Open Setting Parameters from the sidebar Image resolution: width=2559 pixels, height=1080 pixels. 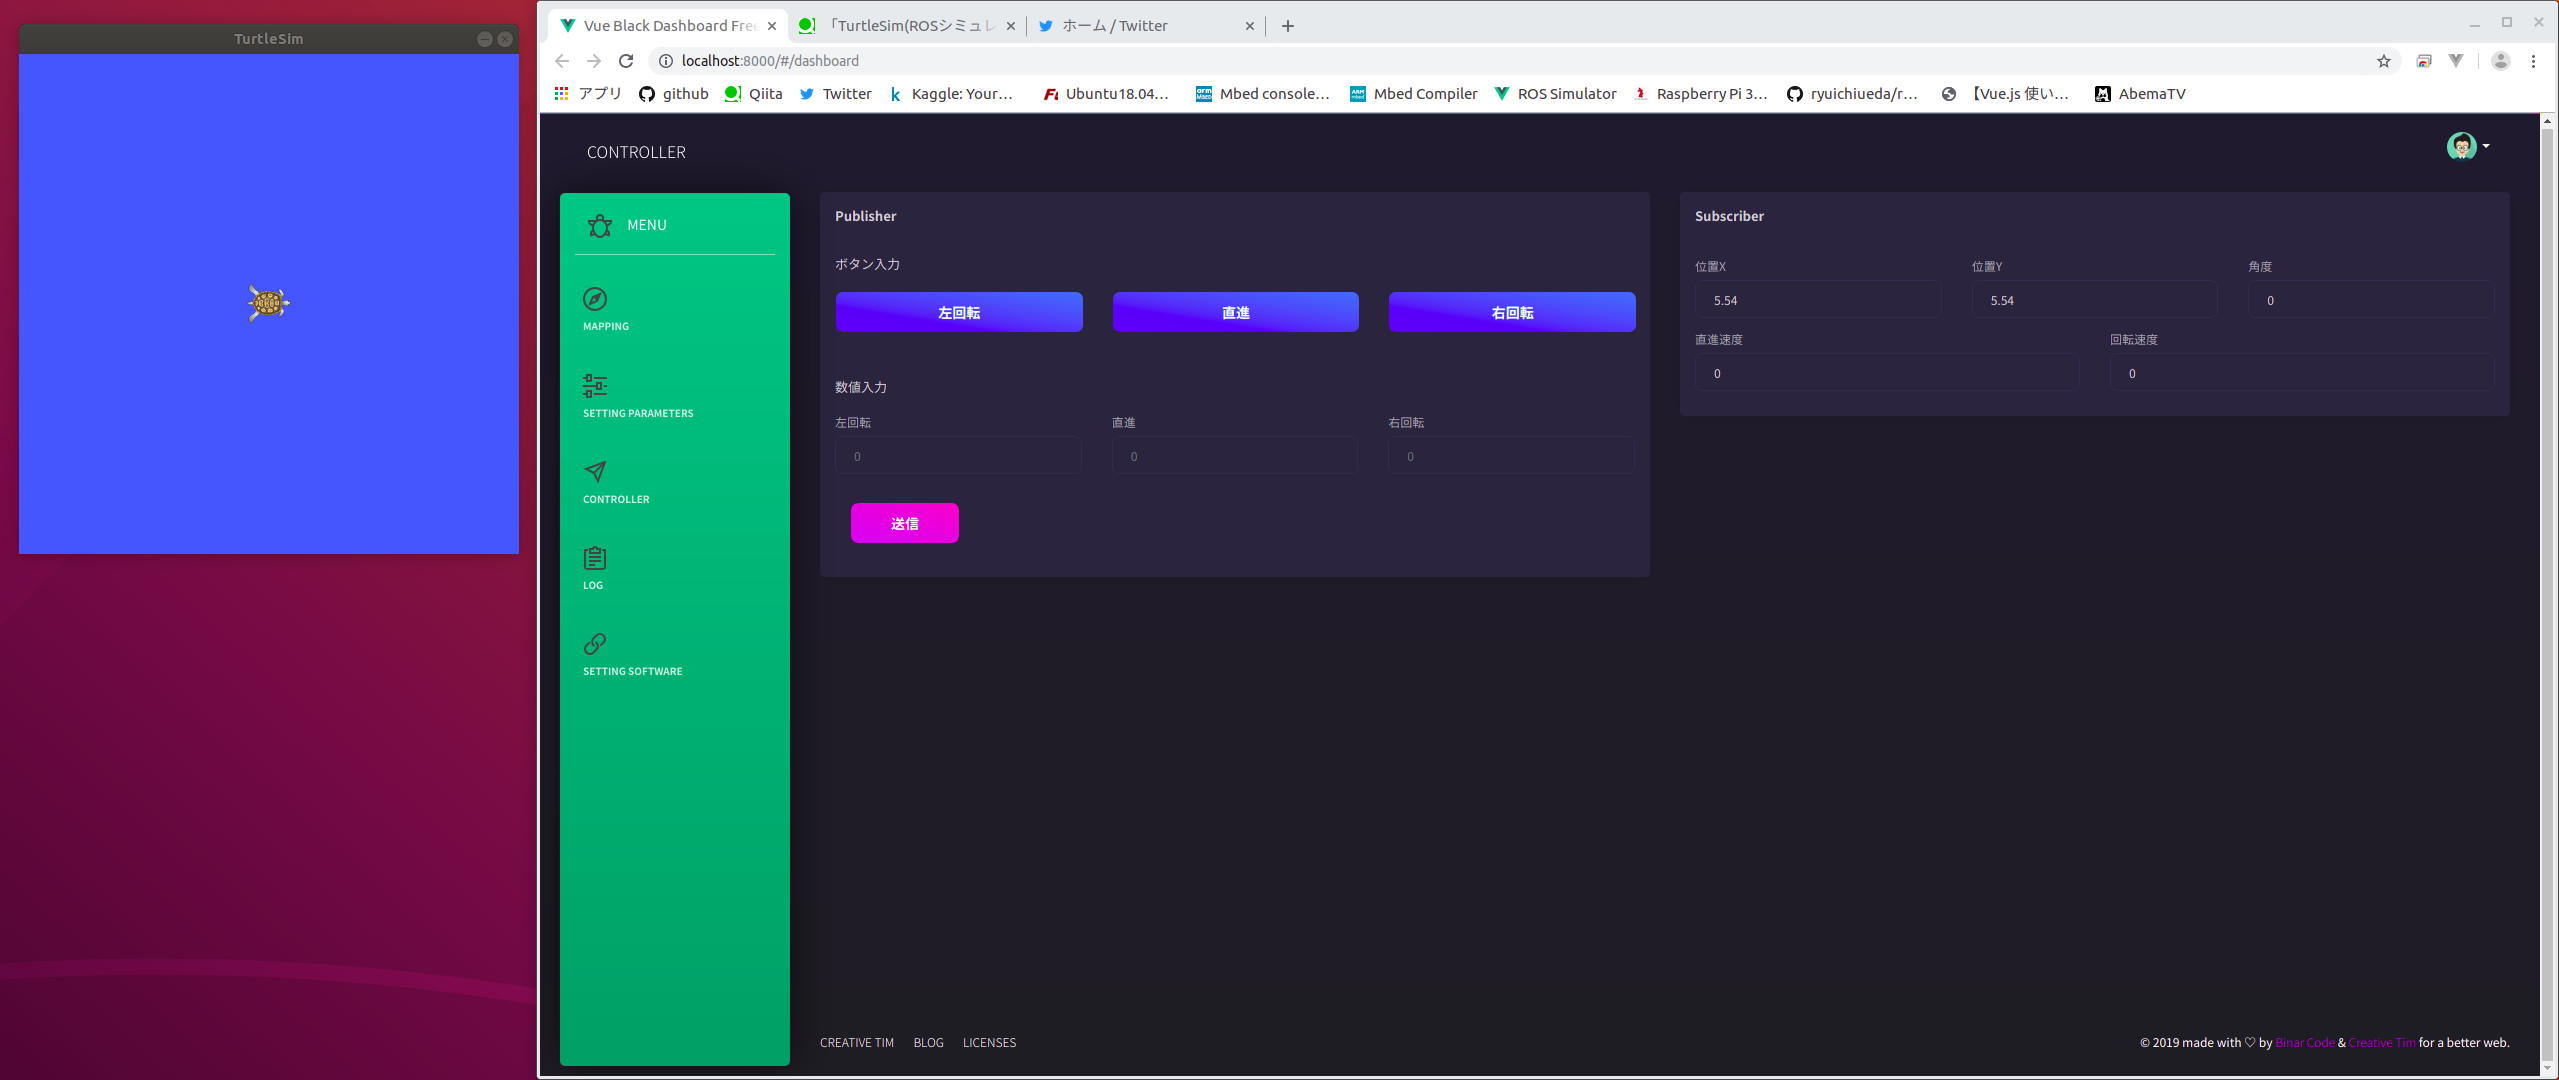click(594, 386)
